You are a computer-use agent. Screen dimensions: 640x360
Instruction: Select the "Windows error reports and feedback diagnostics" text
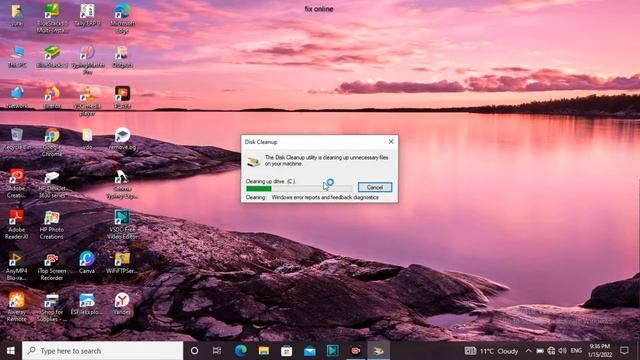click(x=325, y=198)
